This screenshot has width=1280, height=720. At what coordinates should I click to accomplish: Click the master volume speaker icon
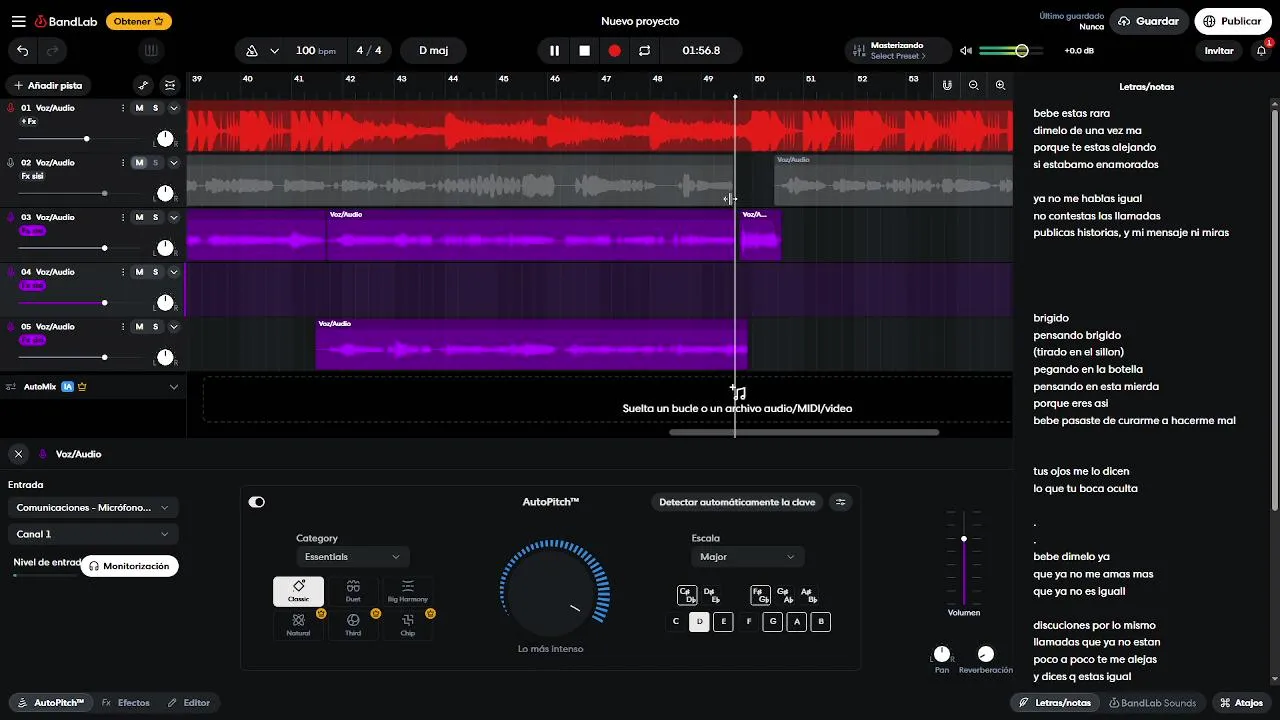[x=966, y=50]
